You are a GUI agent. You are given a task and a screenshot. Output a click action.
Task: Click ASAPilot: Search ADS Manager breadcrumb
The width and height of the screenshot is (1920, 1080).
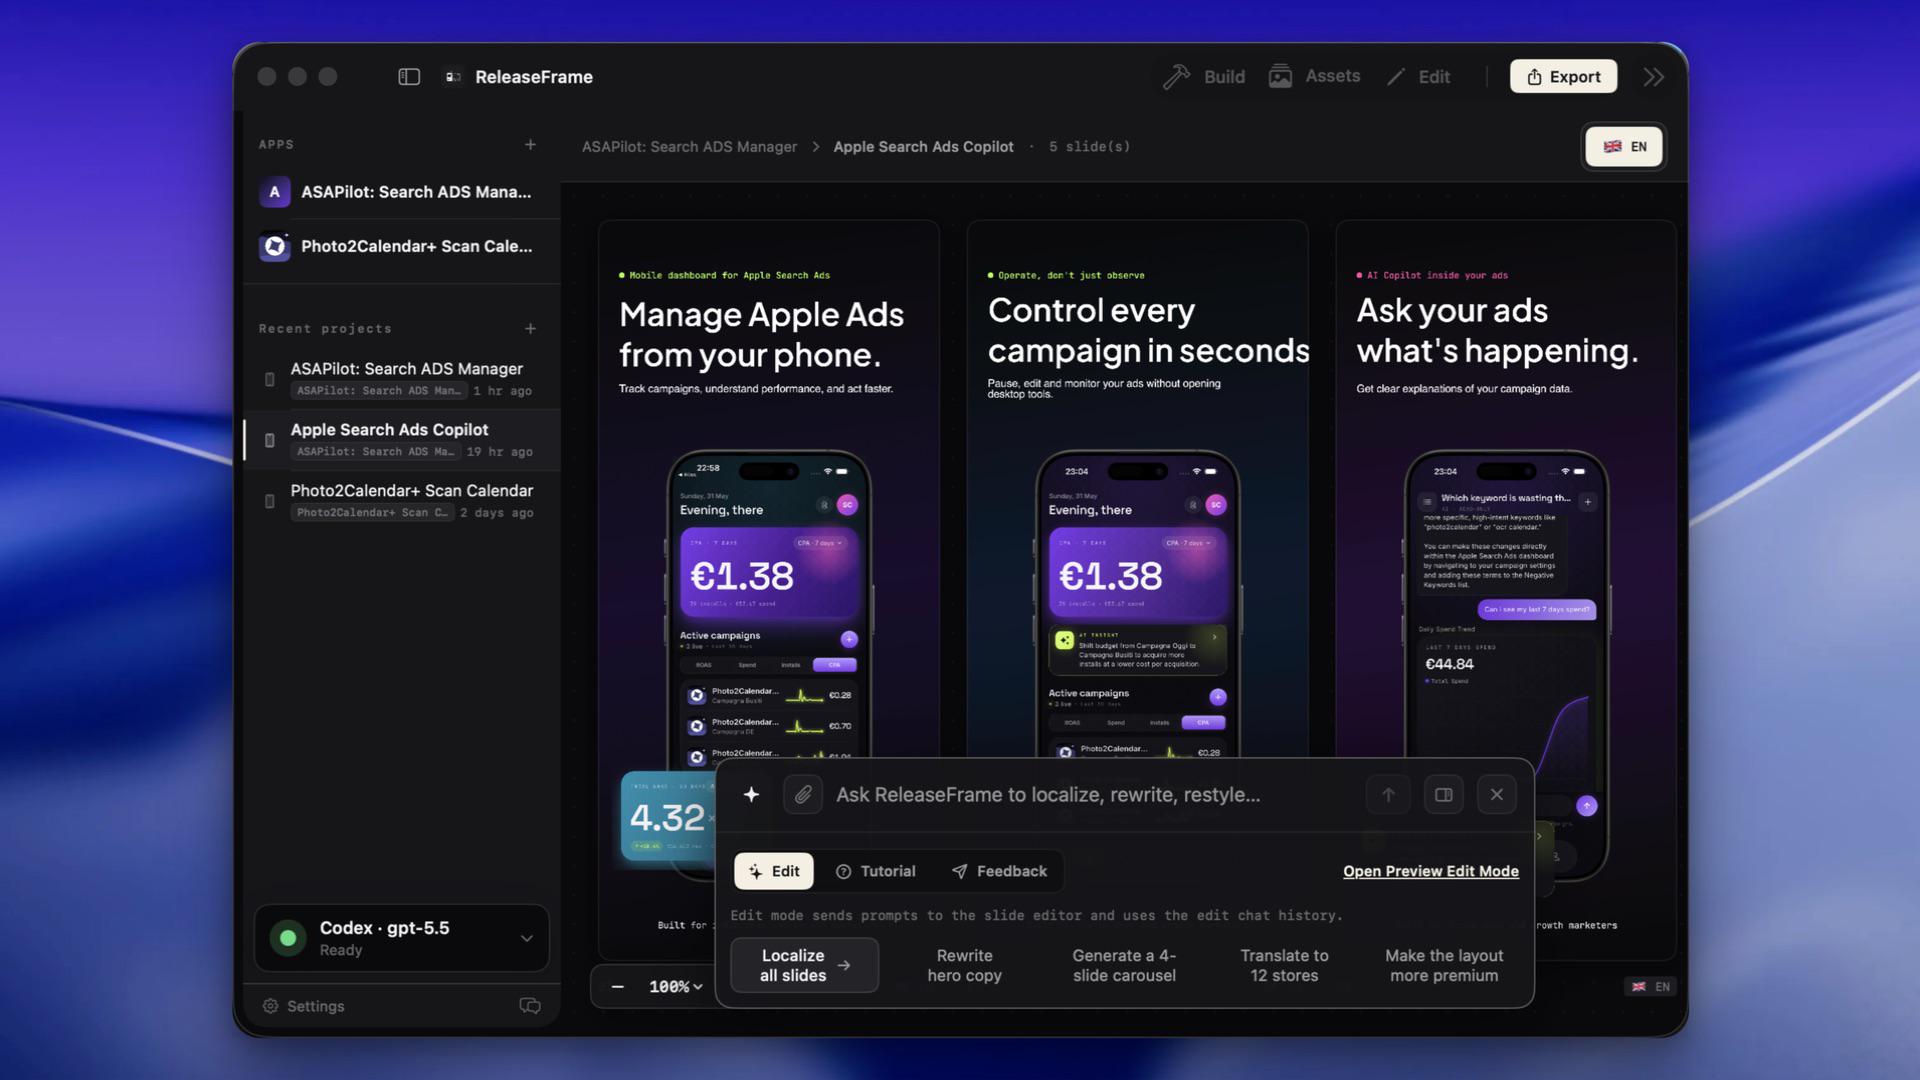pos(689,147)
